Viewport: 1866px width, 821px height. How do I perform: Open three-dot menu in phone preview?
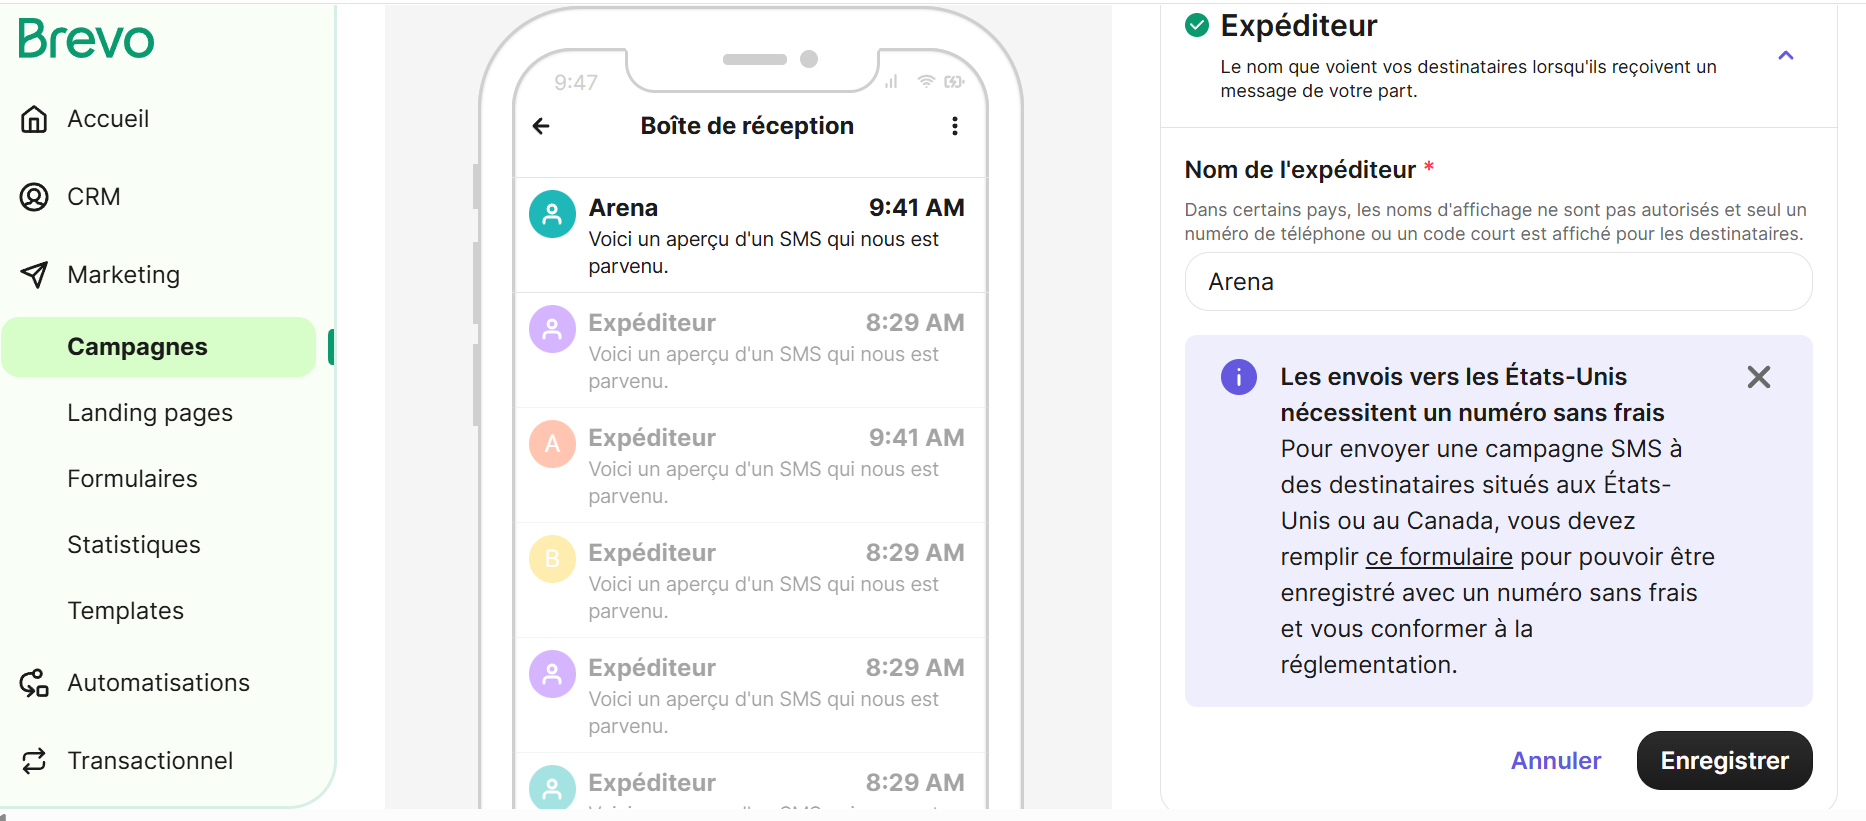[x=955, y=126]
